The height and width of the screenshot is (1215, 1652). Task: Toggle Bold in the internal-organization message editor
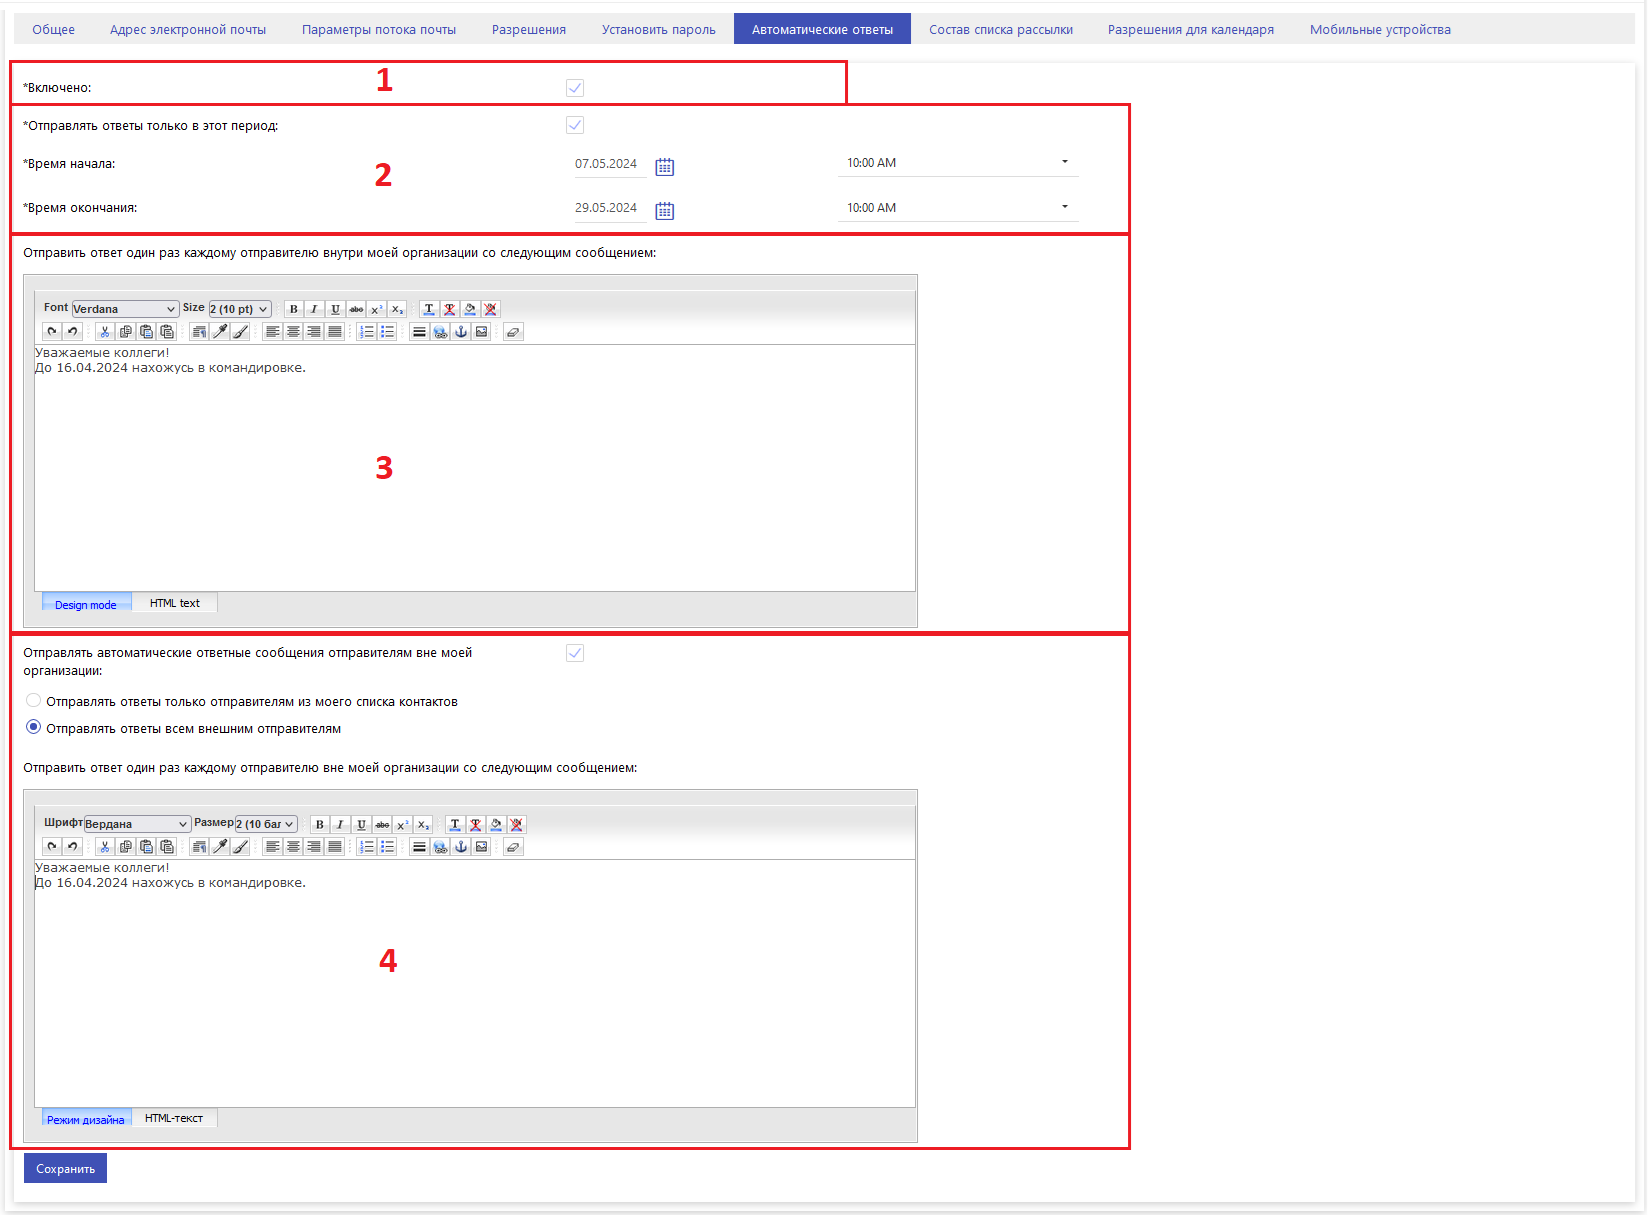(293, 309)
